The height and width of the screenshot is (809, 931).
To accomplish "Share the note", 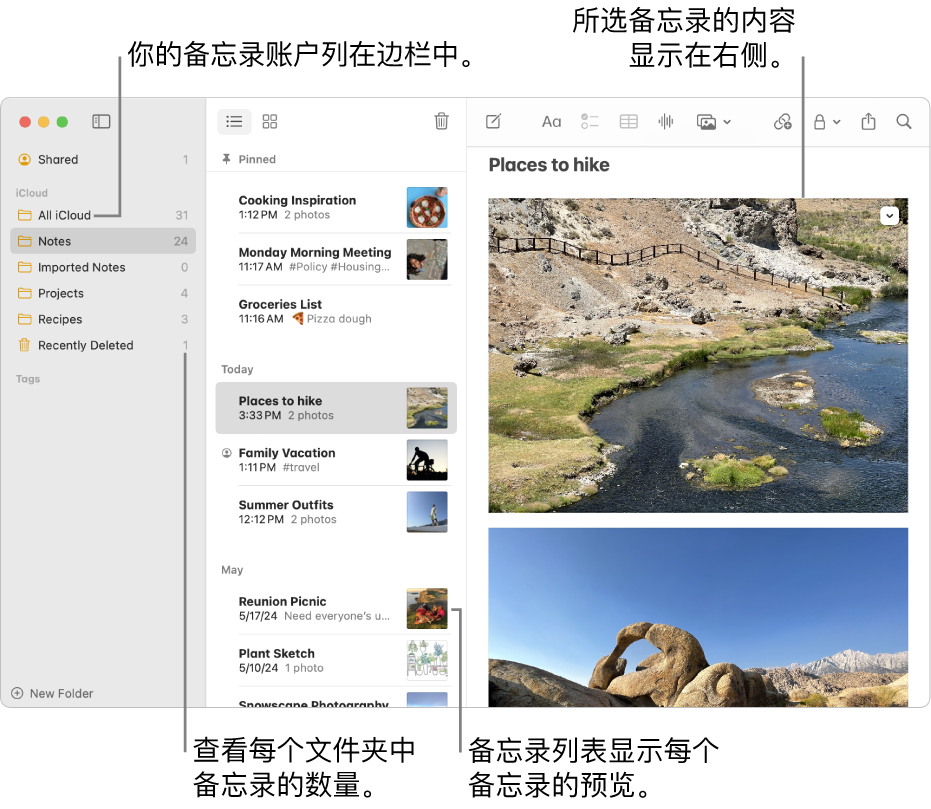I will click(x=868, y=121).
